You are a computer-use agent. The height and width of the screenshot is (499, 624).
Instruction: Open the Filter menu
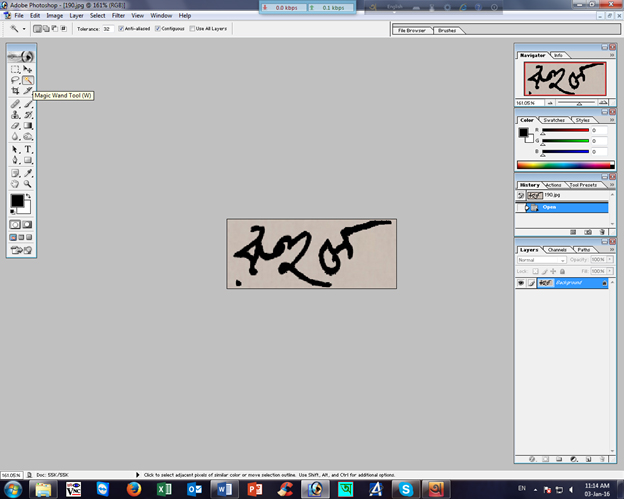(x=118, y=16)
